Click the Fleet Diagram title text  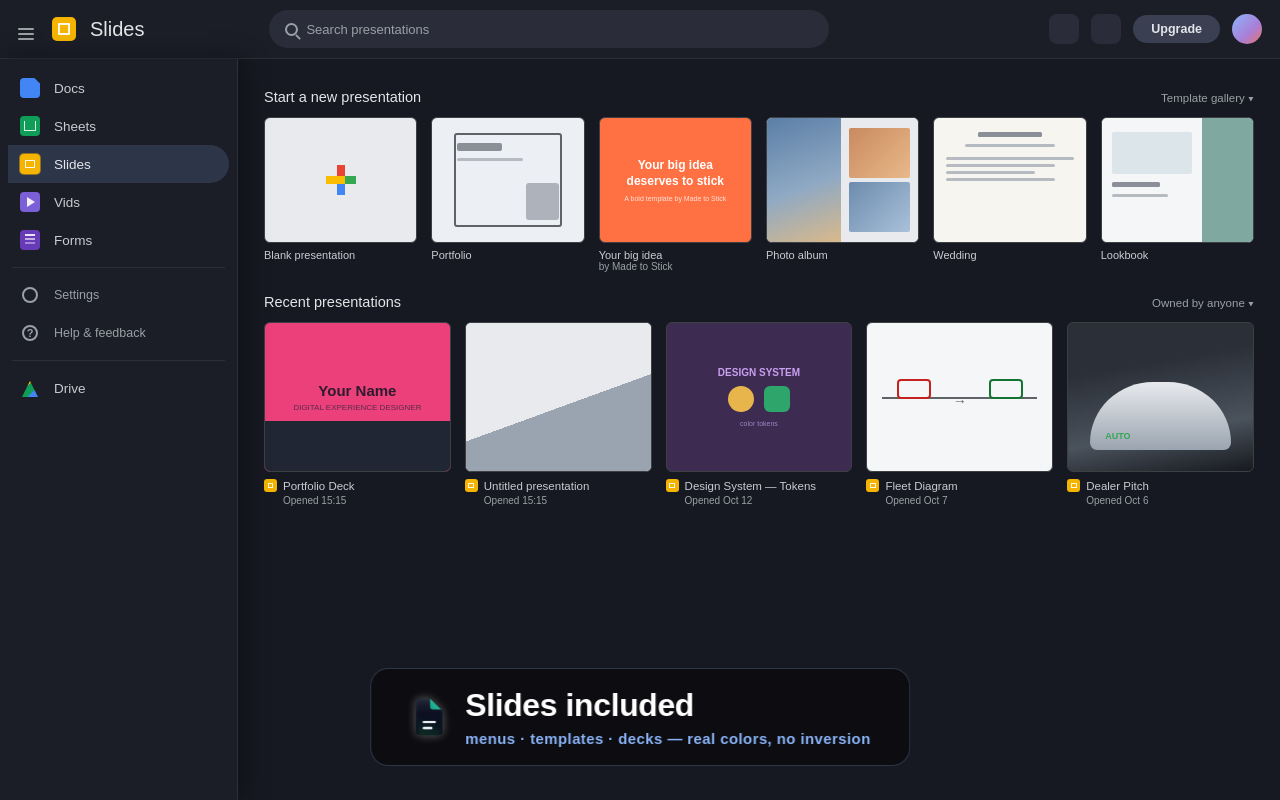point(921,486)
